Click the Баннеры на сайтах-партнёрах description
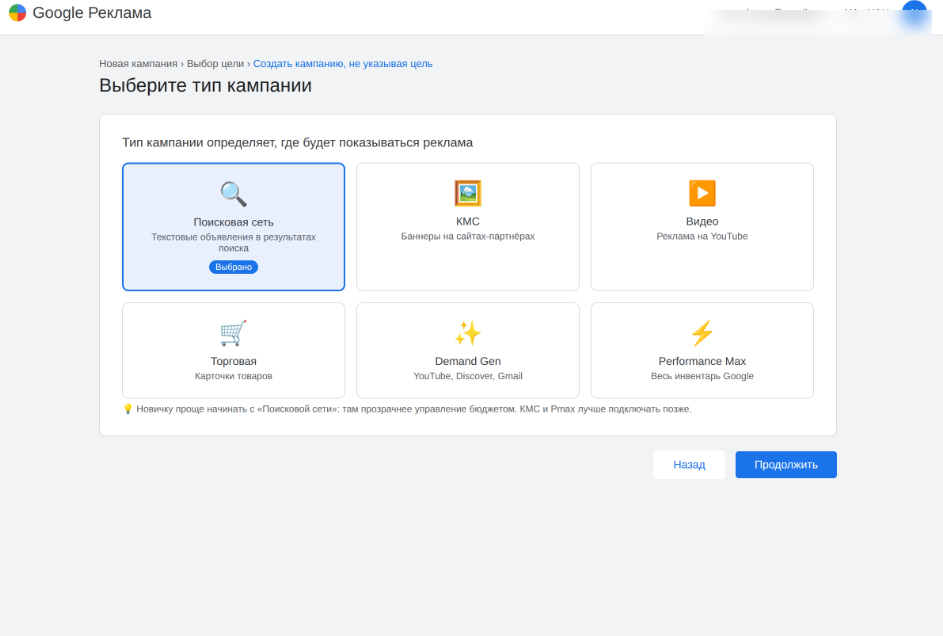This screenshot has width=943, height=636. coord(468,236)
